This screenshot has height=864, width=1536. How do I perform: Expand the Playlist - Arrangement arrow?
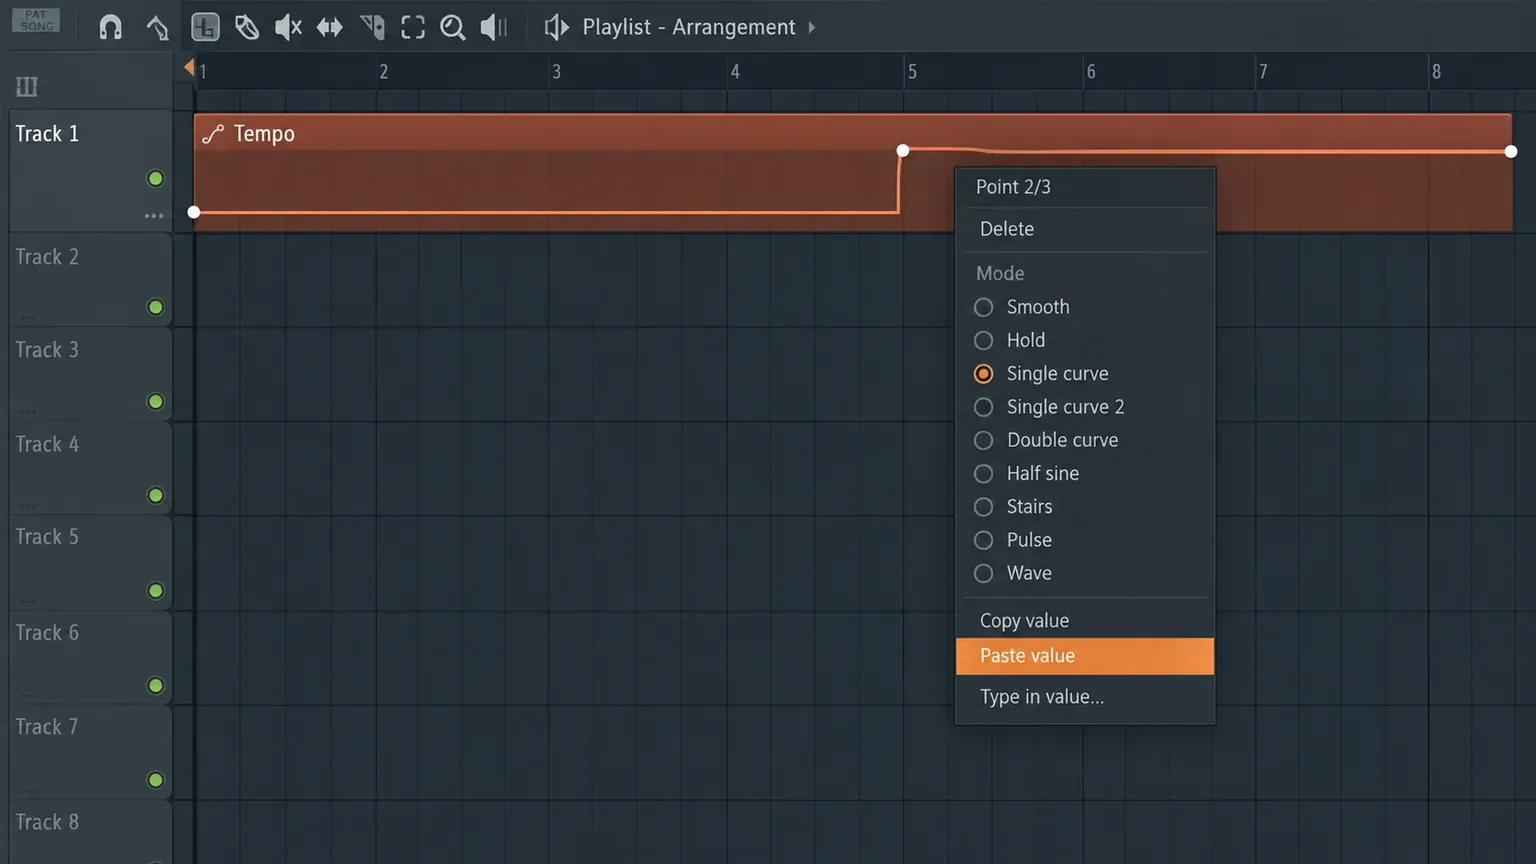(x=812, y=27)
